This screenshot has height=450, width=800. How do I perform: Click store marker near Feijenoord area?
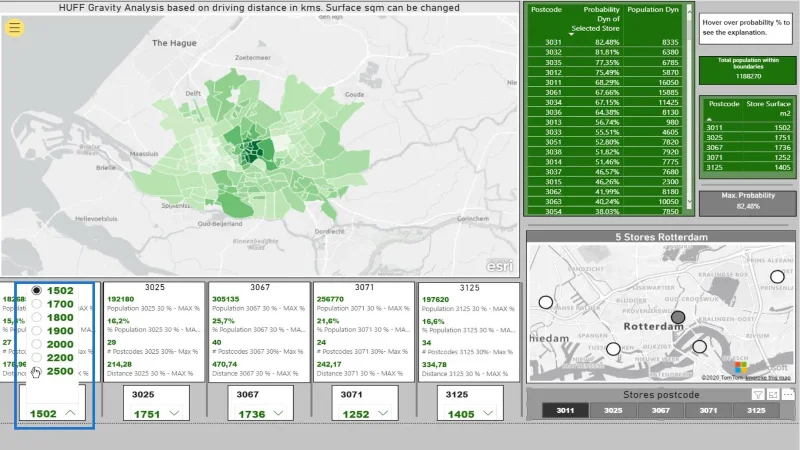(699, 347)
